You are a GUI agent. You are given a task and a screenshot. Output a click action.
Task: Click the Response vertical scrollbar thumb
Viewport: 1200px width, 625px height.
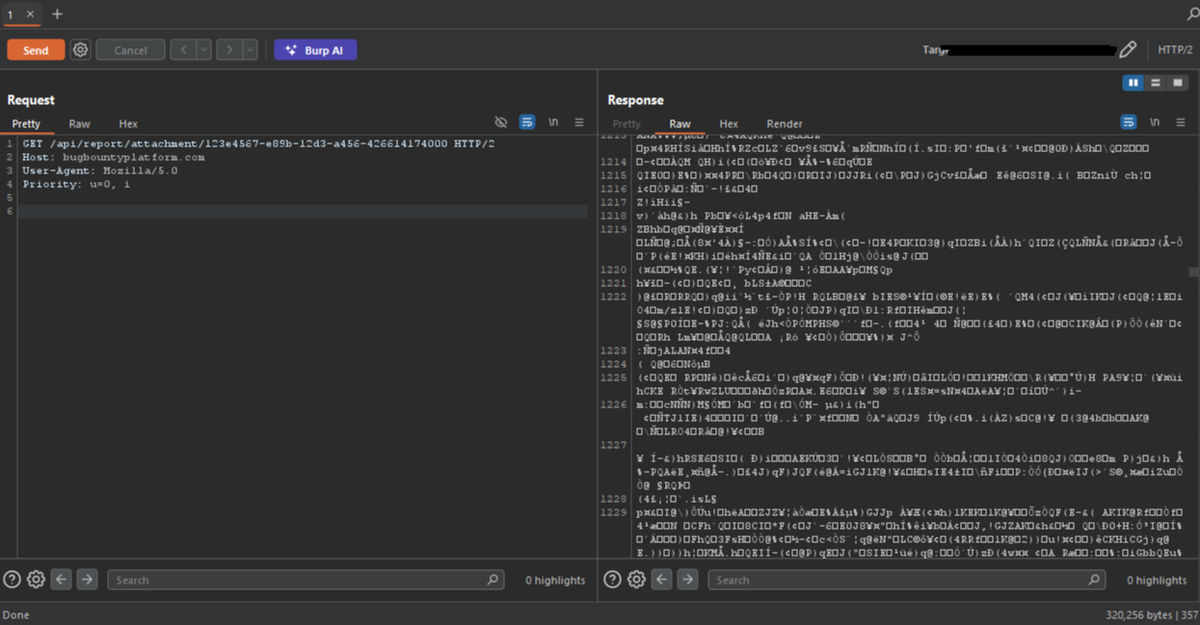(x=1192, y=271)
